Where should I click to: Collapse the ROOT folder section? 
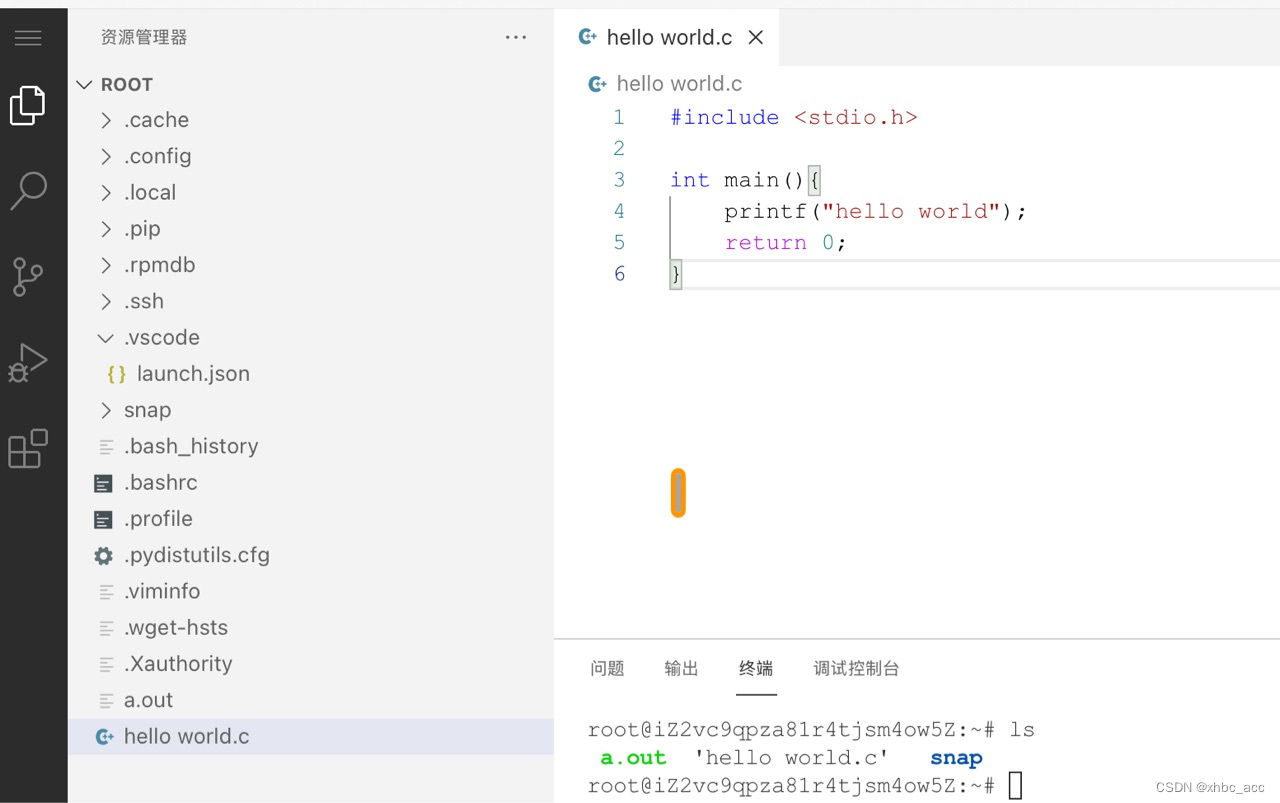pos(84,85)
